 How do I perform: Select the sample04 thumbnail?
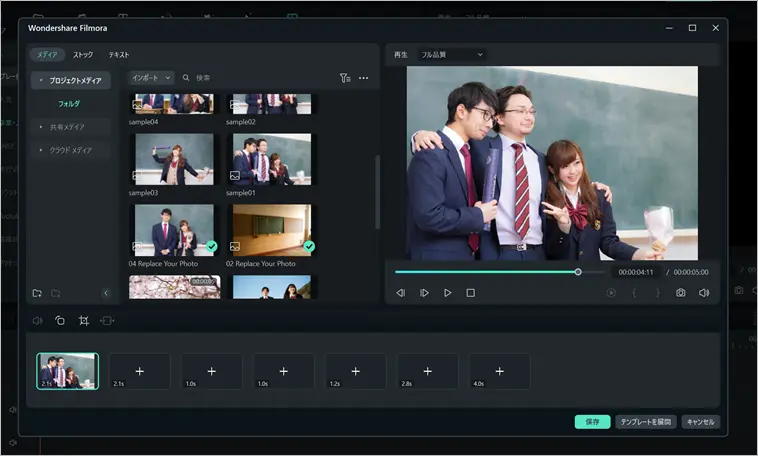174,104
